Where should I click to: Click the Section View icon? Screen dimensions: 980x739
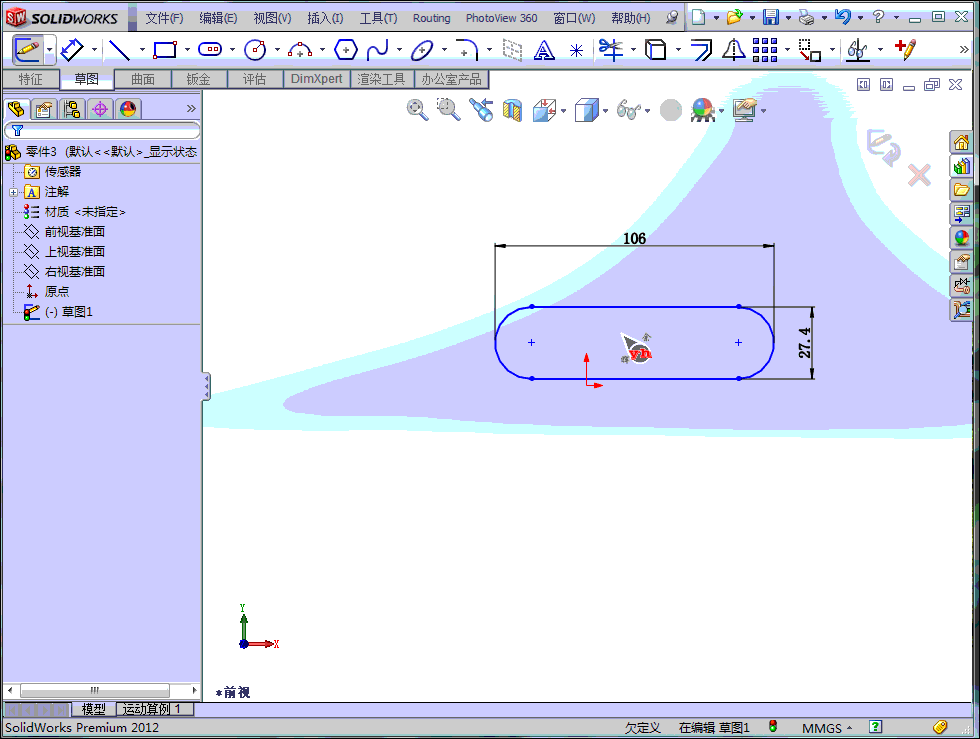512,111
